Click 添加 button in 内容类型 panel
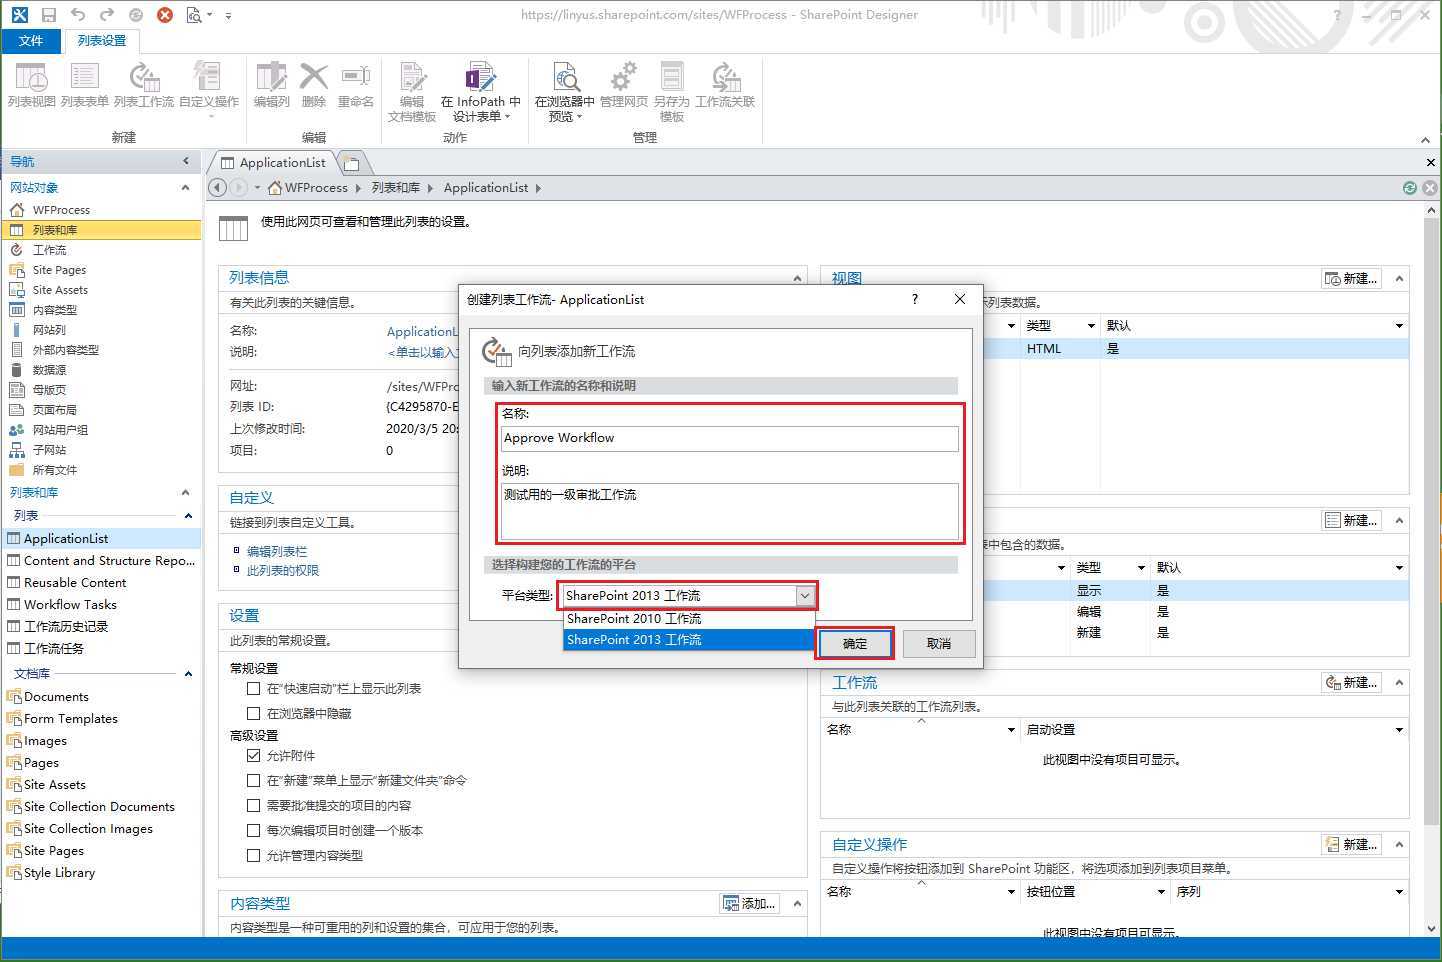Screen dimensions: 1442x962 pos(749,903)
